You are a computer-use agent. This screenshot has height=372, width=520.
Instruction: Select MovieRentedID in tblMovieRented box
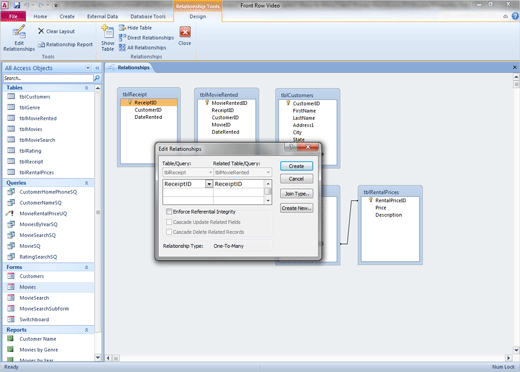point(229,103)
